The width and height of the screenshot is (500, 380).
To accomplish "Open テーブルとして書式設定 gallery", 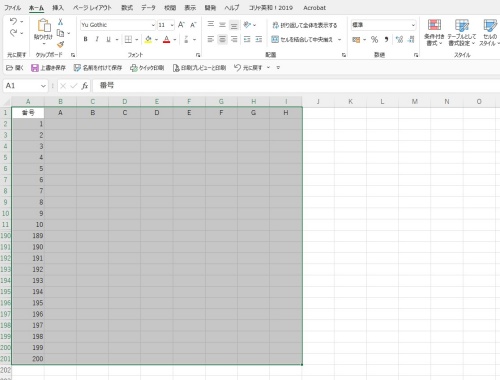I will click(x=462, y=32).
